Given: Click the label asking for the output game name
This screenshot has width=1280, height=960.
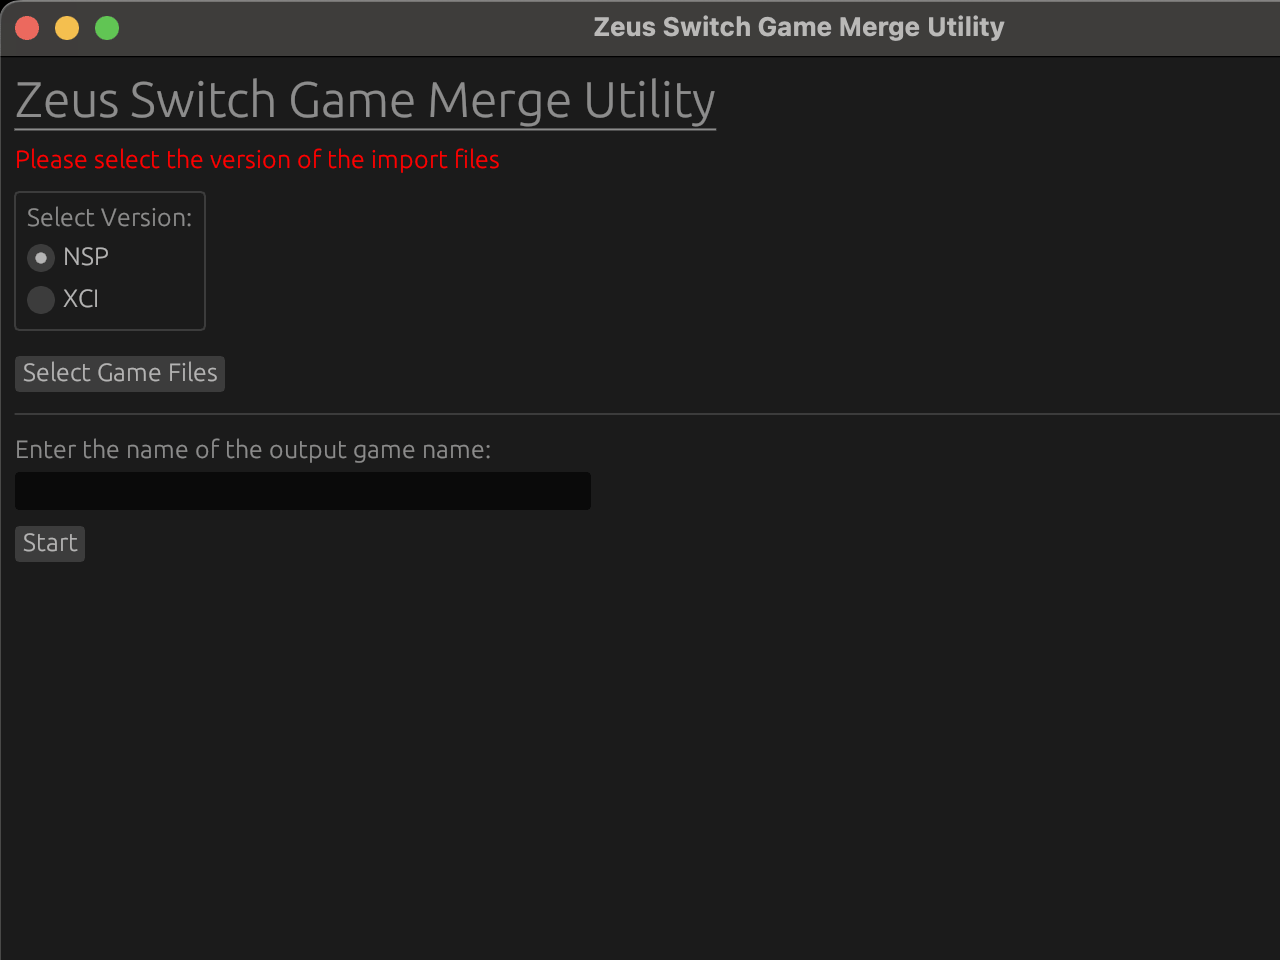Looking at the screenshot, I should 252,449.
